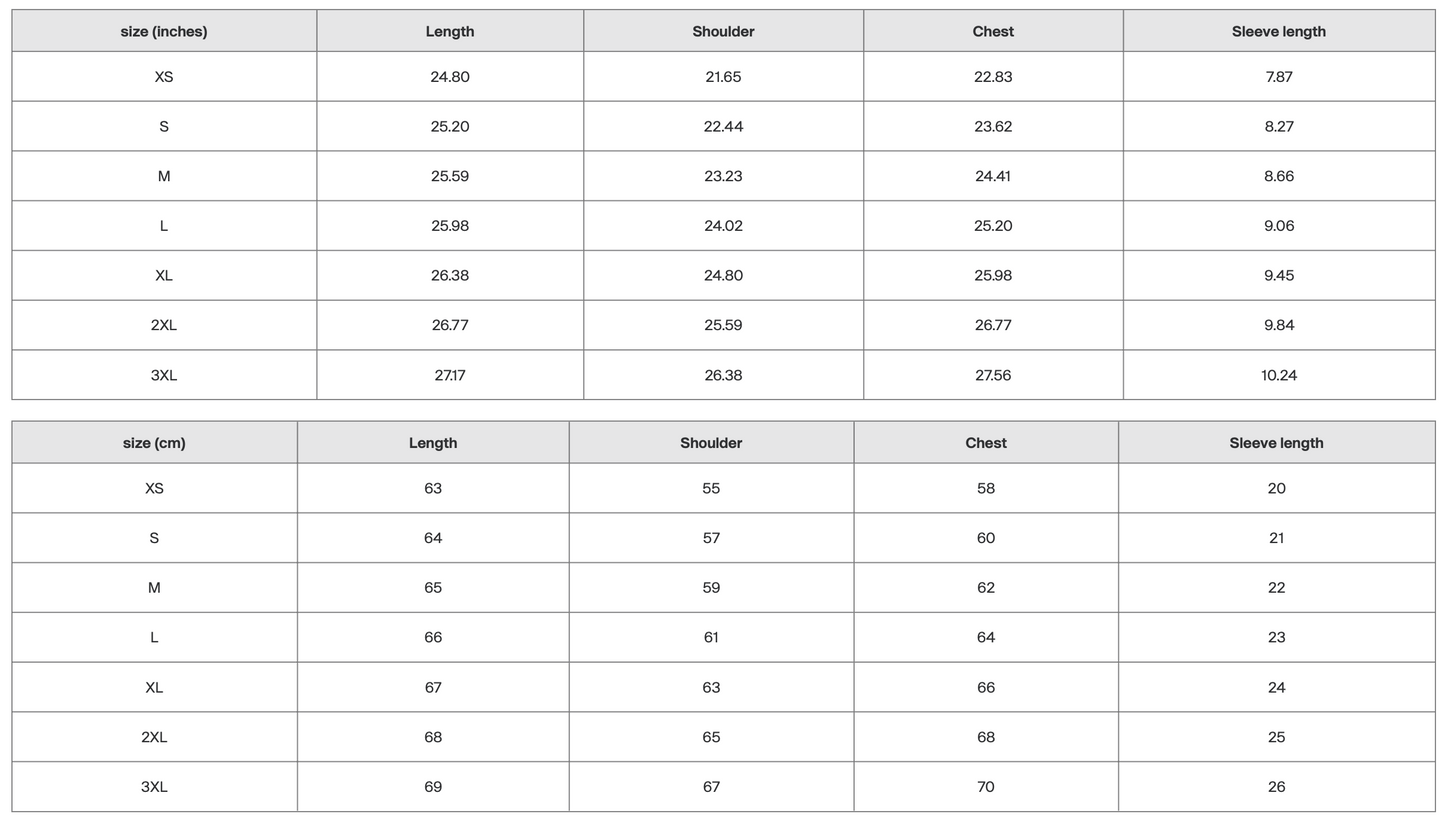Click the Chest header in the cm table

point(986,443)
